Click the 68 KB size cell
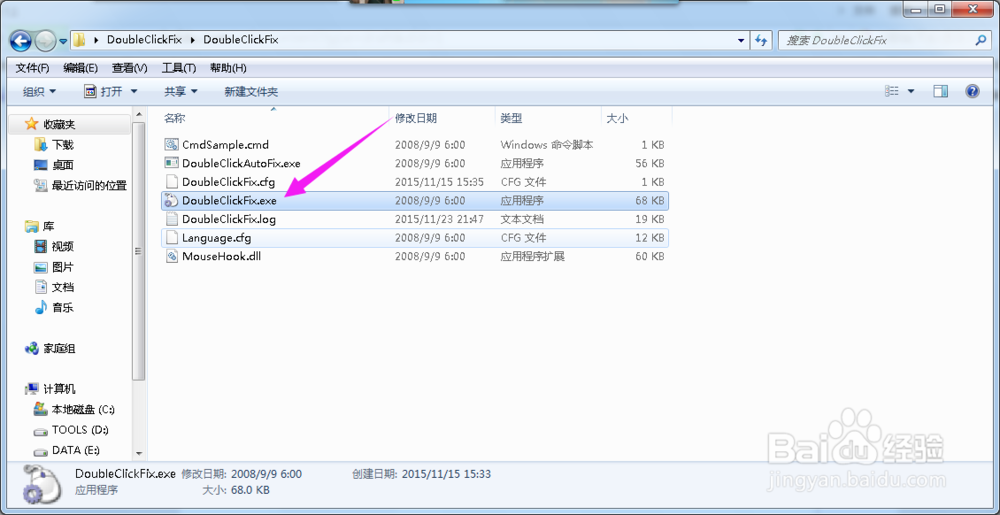Viewport: 1000px width, 515px height. [650, 200]
